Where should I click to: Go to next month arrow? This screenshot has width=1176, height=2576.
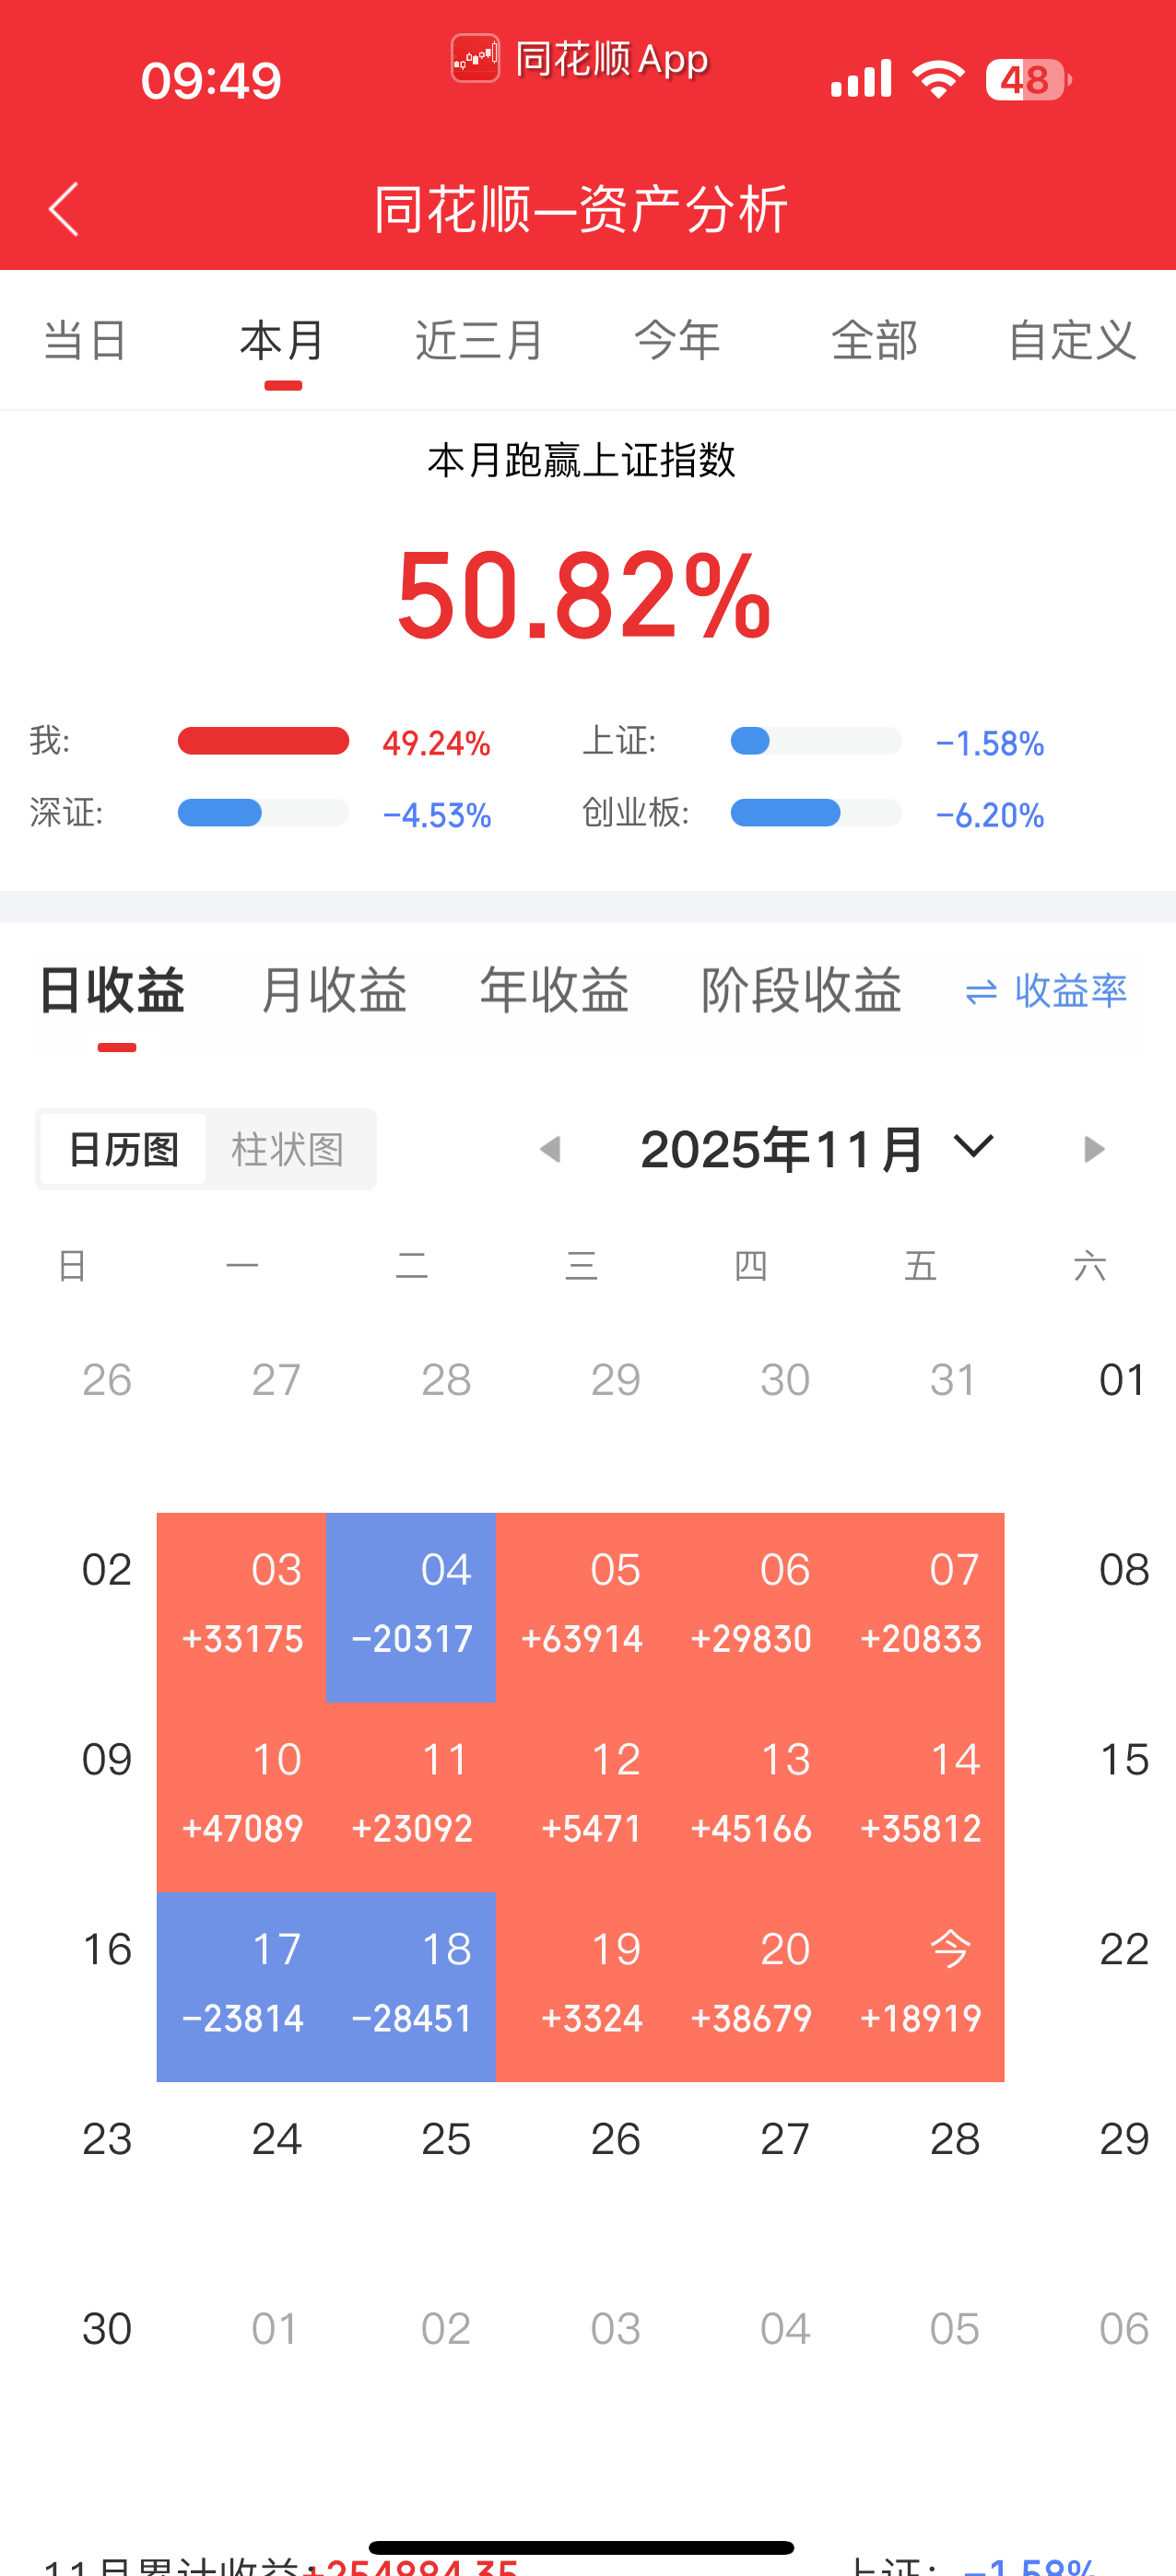point(1094,1149)
